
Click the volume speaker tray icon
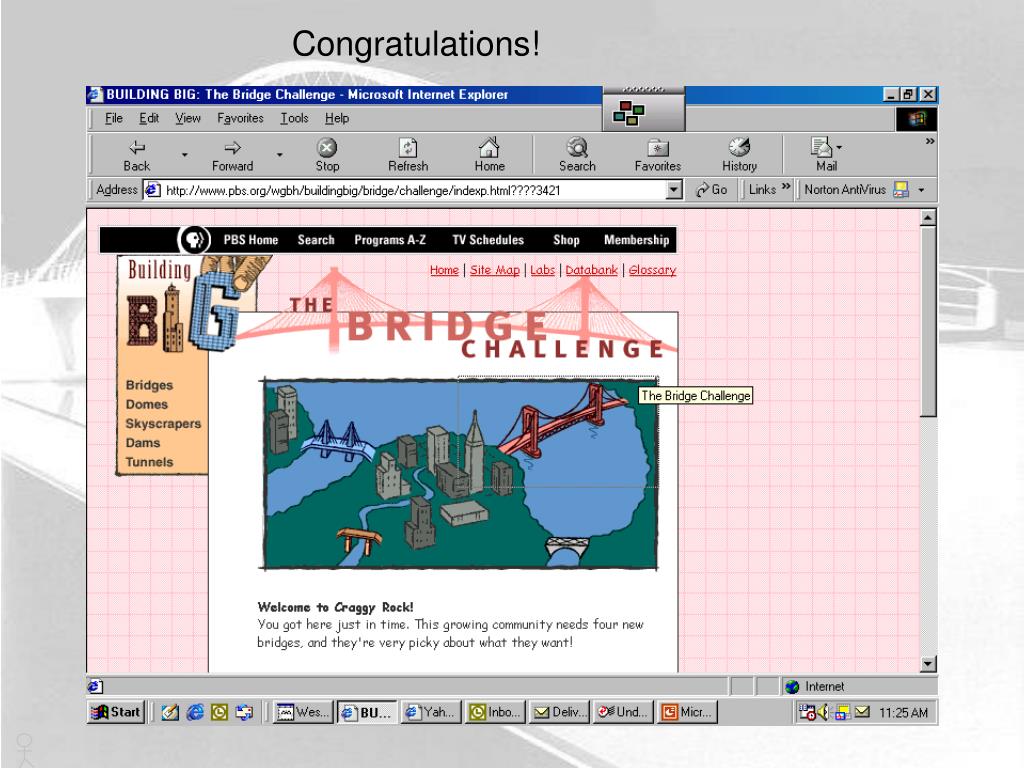[x=823, y=712]
